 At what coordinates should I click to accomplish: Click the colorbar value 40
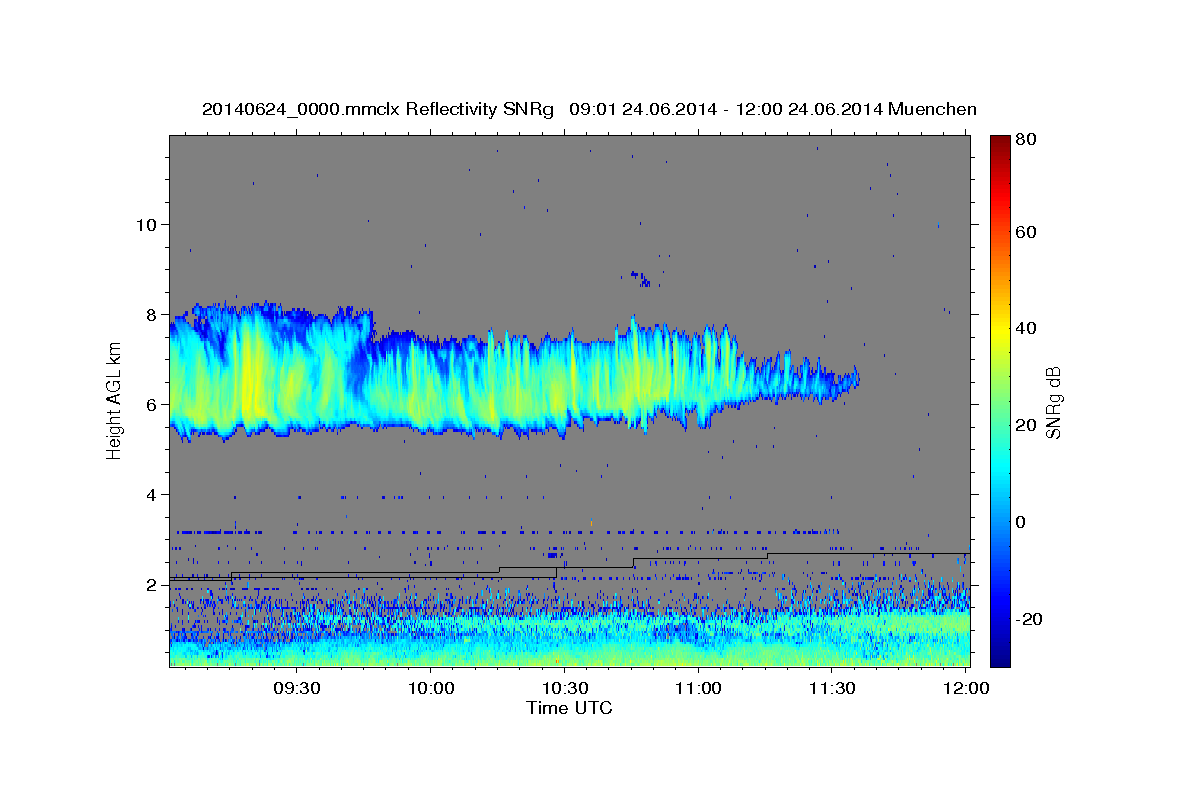pos(1026,328)
